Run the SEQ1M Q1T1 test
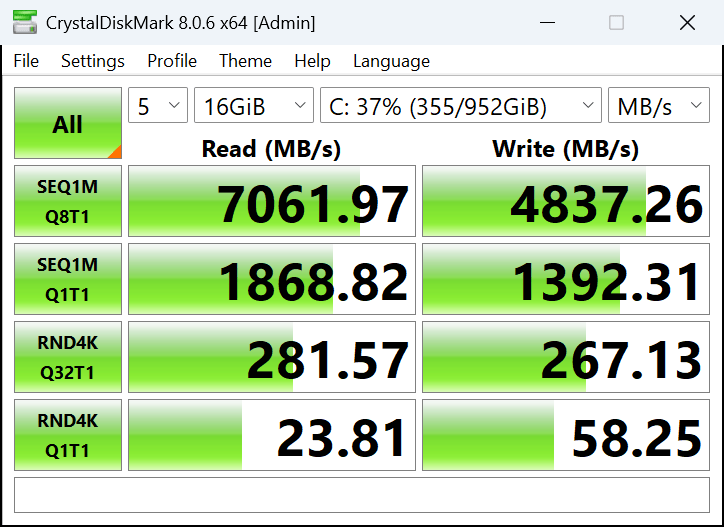Viewport: 724px width, 527px height. [68, 279]
